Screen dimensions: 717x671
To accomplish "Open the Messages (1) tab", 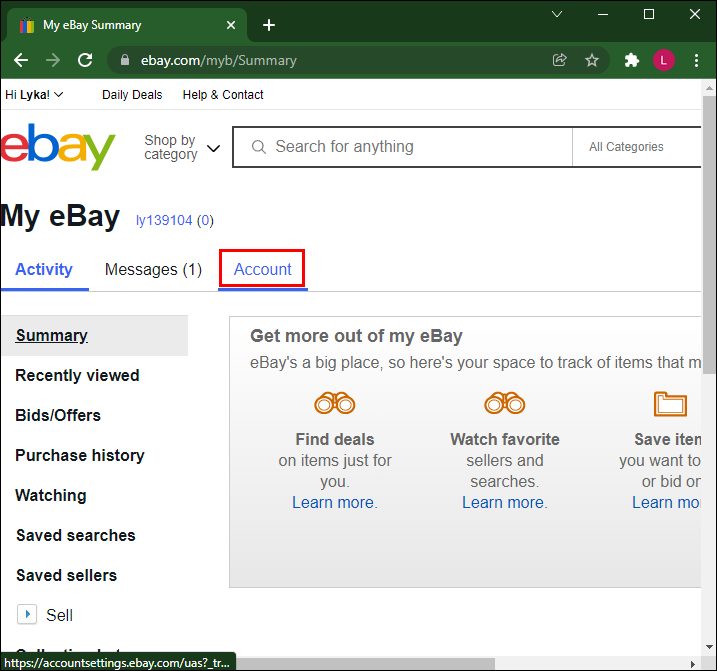I will (x=153, y=269).
